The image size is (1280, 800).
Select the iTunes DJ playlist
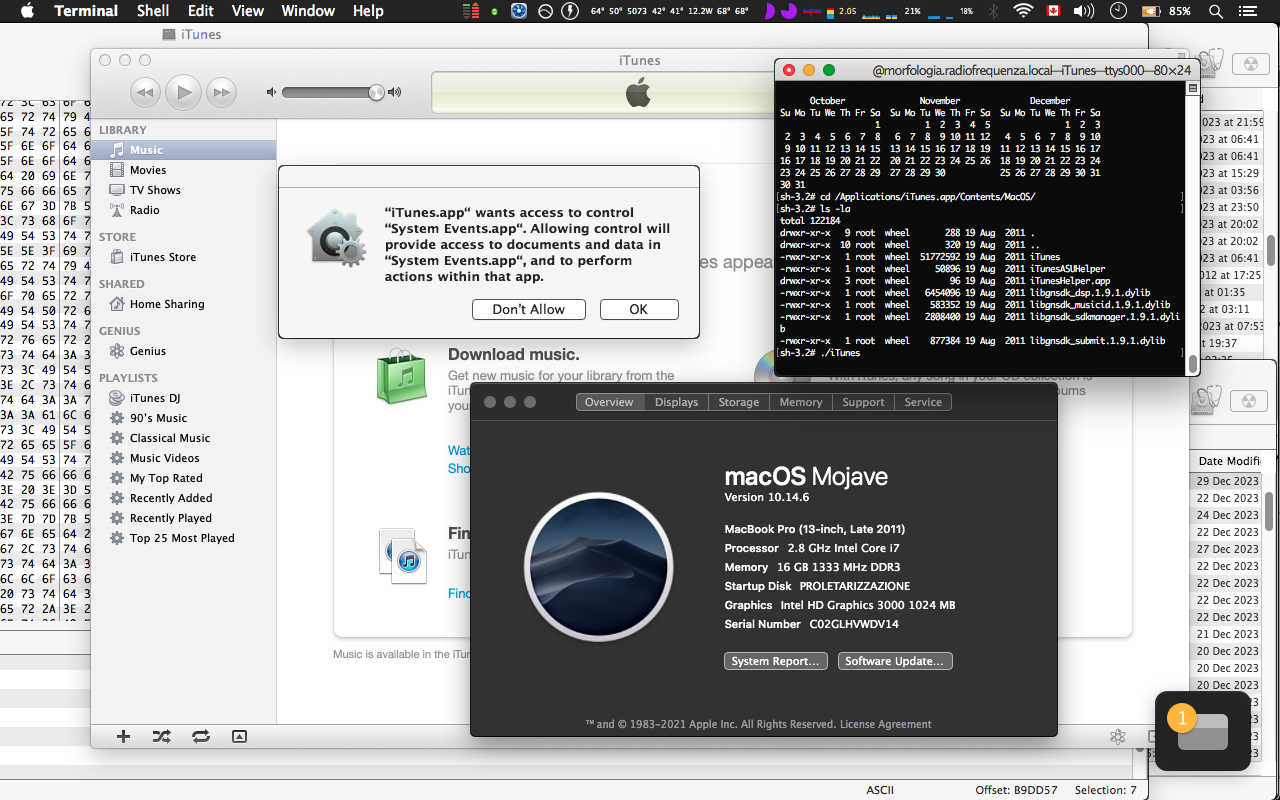point(154,398)
